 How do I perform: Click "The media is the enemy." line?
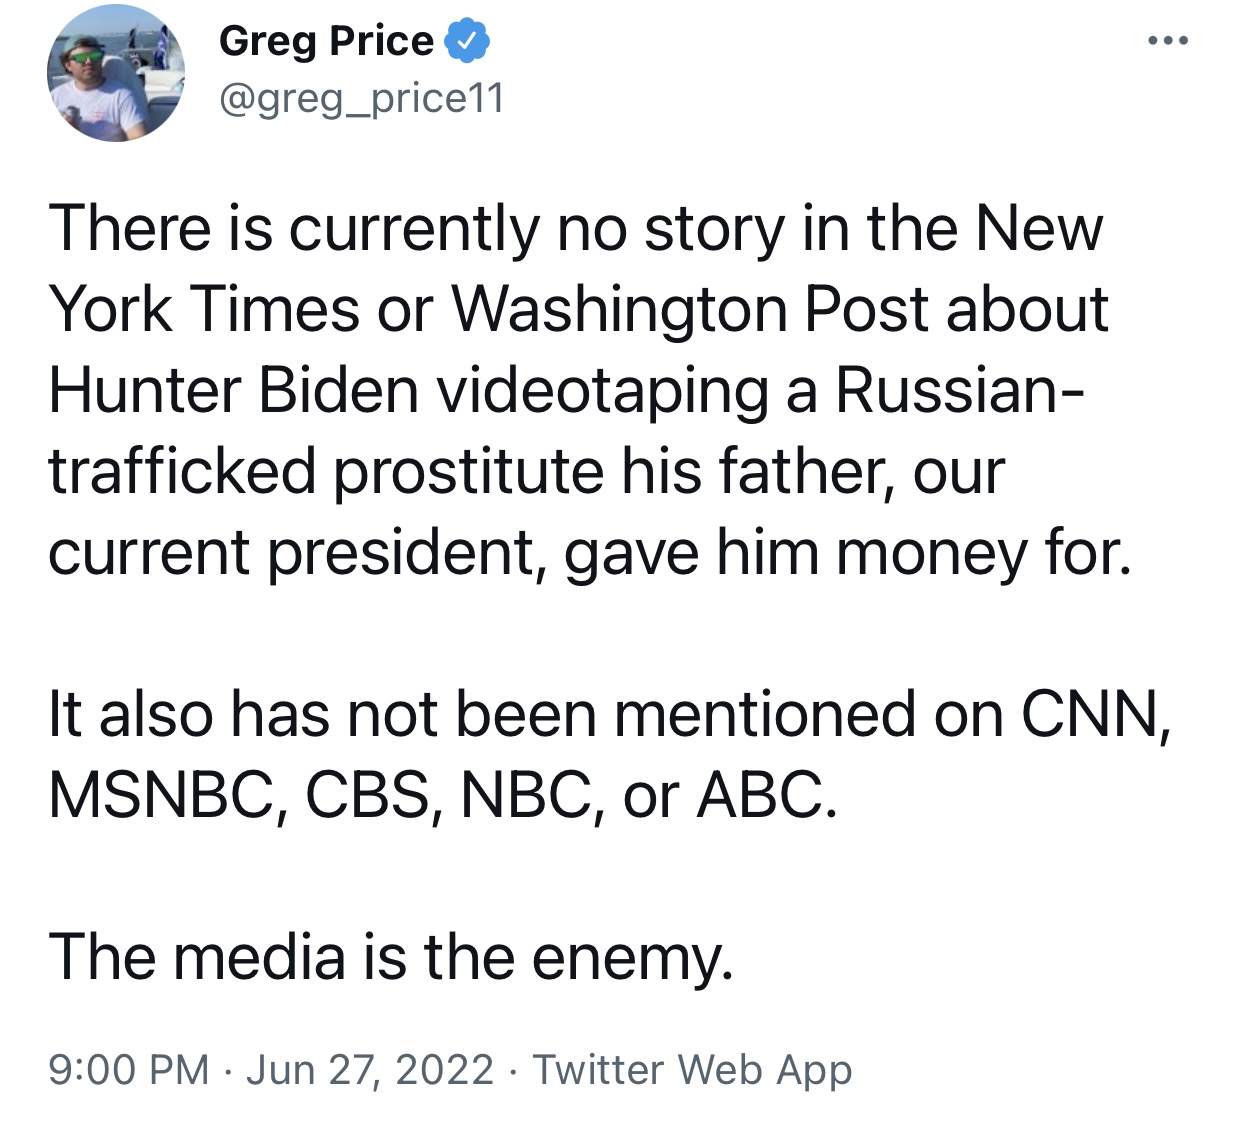pos(391,957)
